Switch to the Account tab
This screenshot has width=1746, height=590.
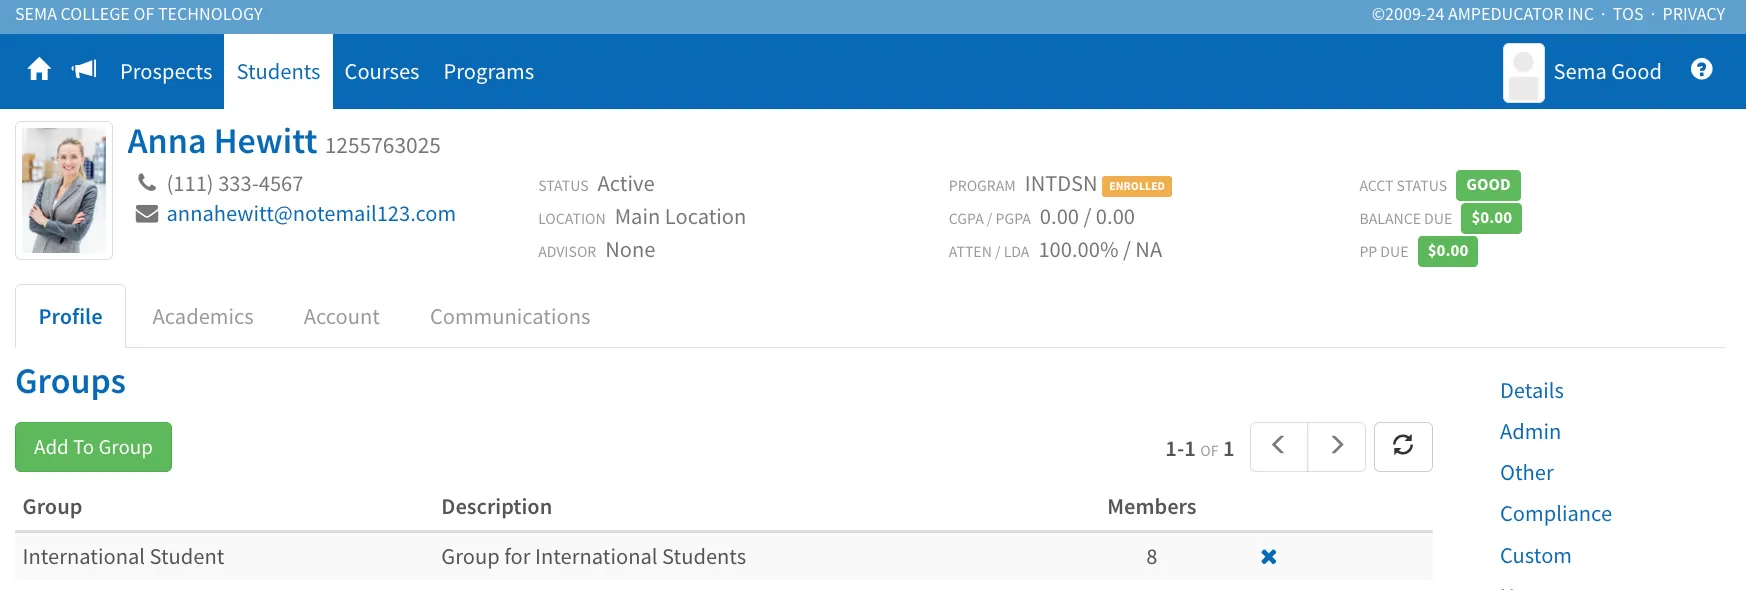point(342,317)
